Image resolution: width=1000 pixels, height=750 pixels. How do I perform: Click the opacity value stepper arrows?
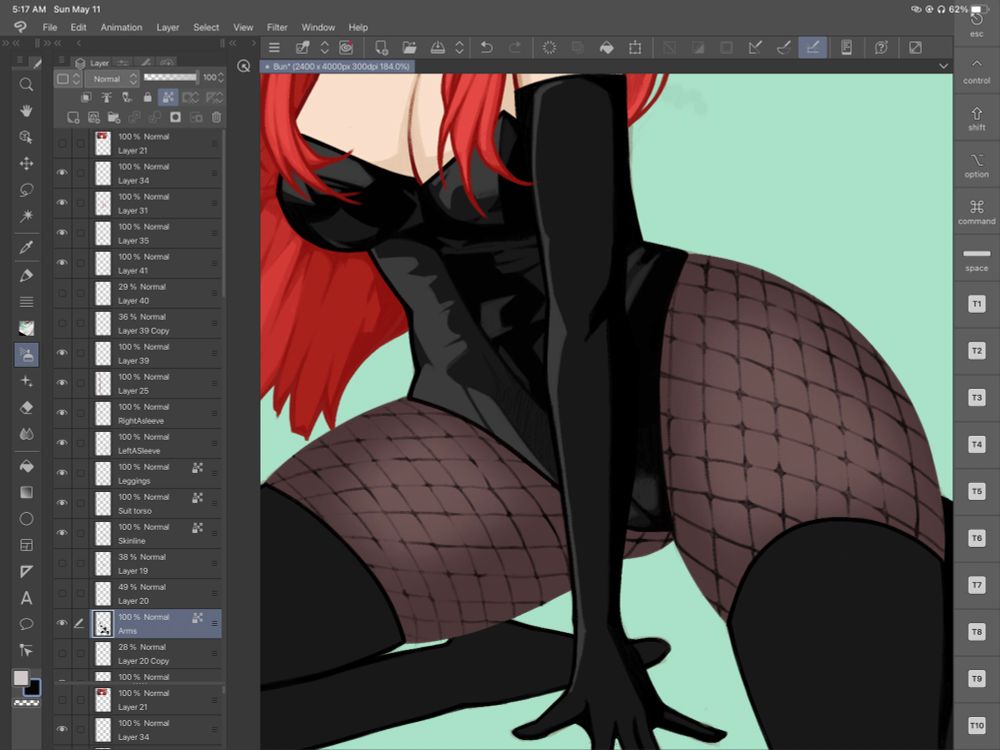221,78
